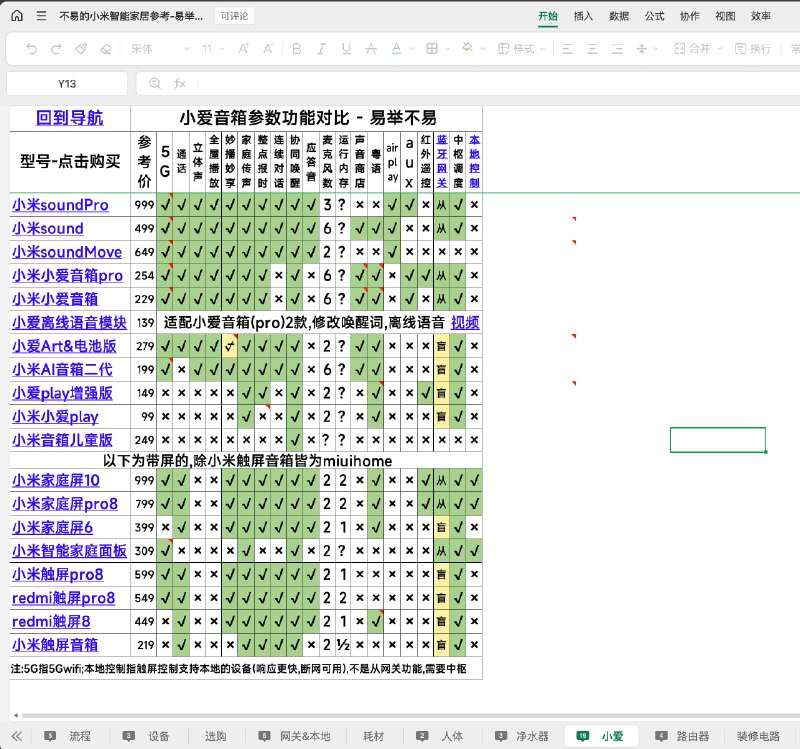The width and height of the screenshot is (800, 749).
Task: Open the 视图 ribbon tab
Action: coord(725,16)
